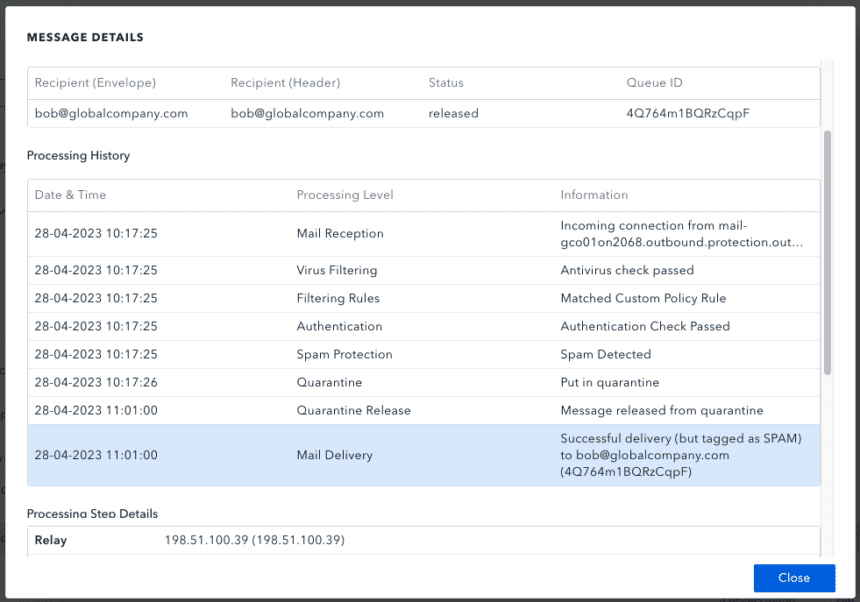Viewport: 860px width, 602px height.
Task: Click the Queue ID 4Q764m1BQRzCqpF
Action: [698, 113]
